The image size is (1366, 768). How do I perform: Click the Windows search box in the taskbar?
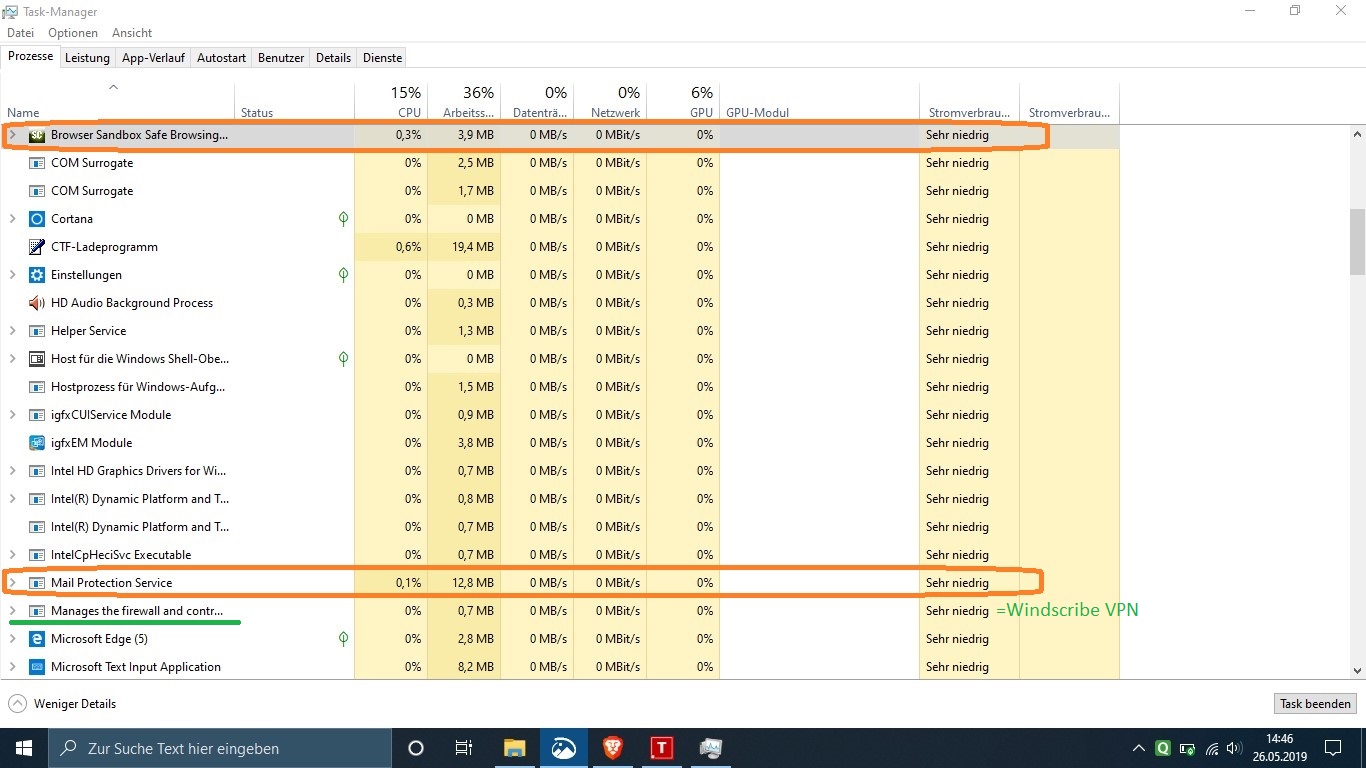(x=220, y=748)
